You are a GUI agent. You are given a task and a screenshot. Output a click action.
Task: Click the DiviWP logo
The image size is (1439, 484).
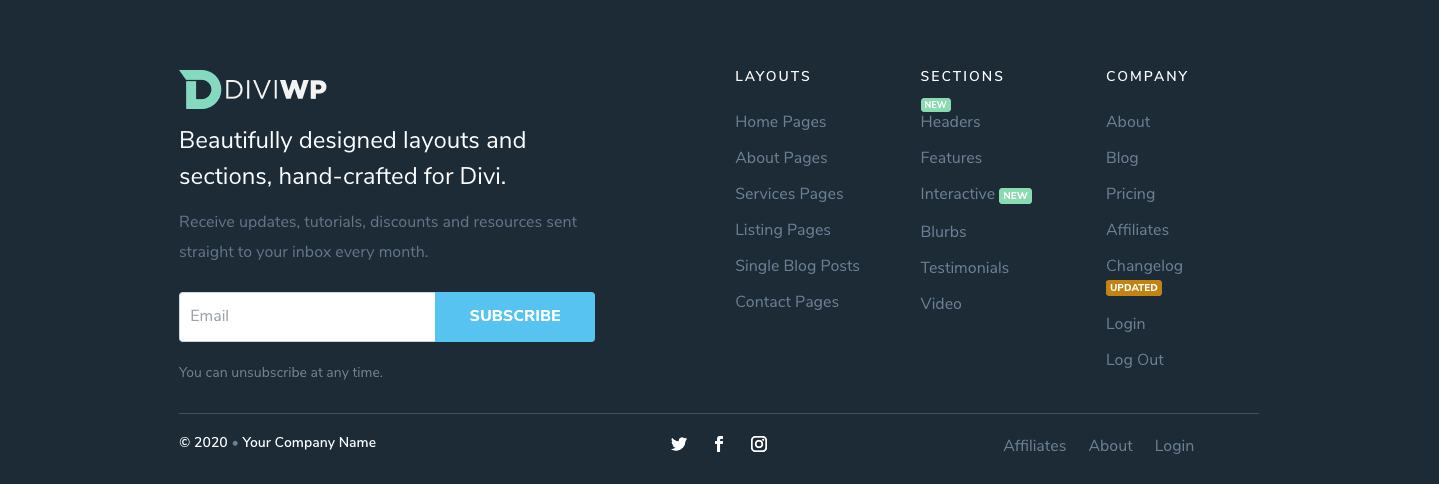tap(253, 90)
